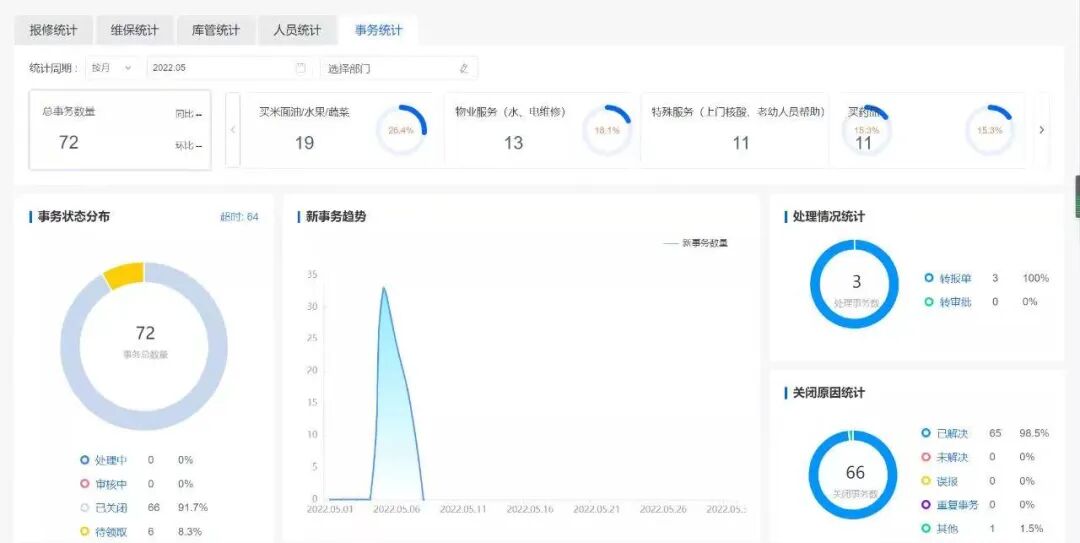The image size is (1080, 543).
Task: Open the 按月 period dropdown
Action: [x=112, y=68]
